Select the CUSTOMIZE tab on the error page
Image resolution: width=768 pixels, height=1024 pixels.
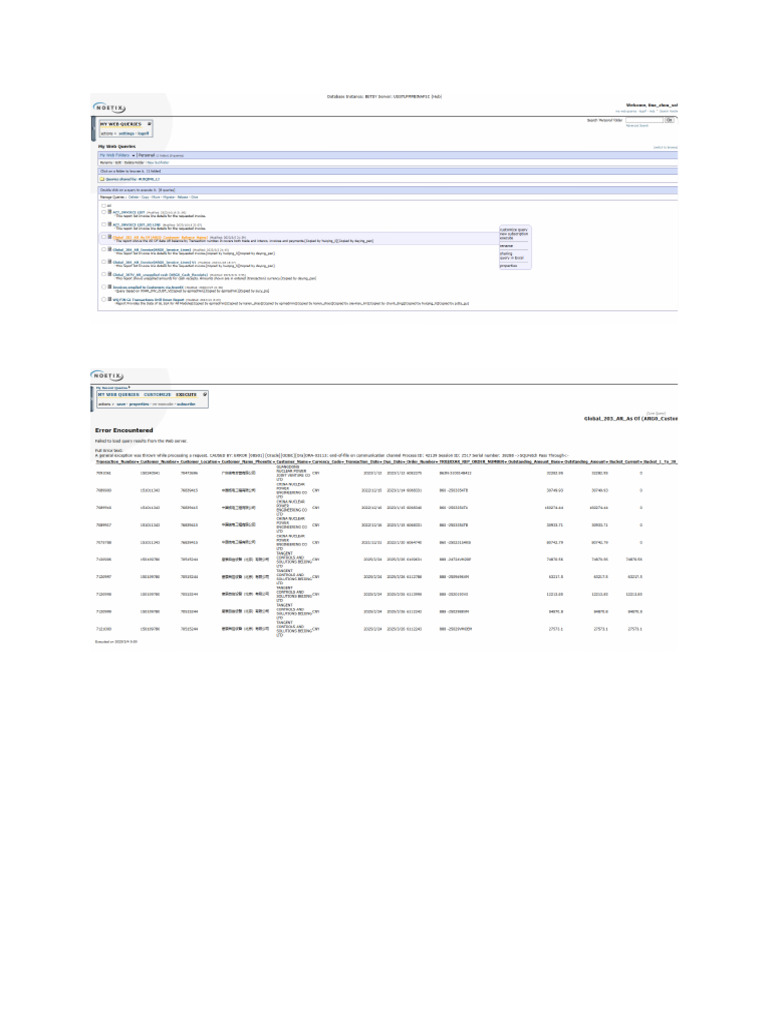[157, 394]
